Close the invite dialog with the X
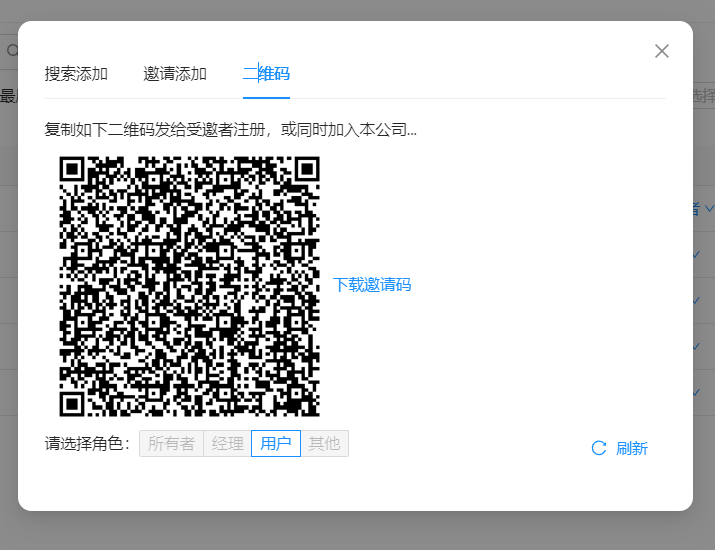Viewport: 715px width, 550px height. 662,51
